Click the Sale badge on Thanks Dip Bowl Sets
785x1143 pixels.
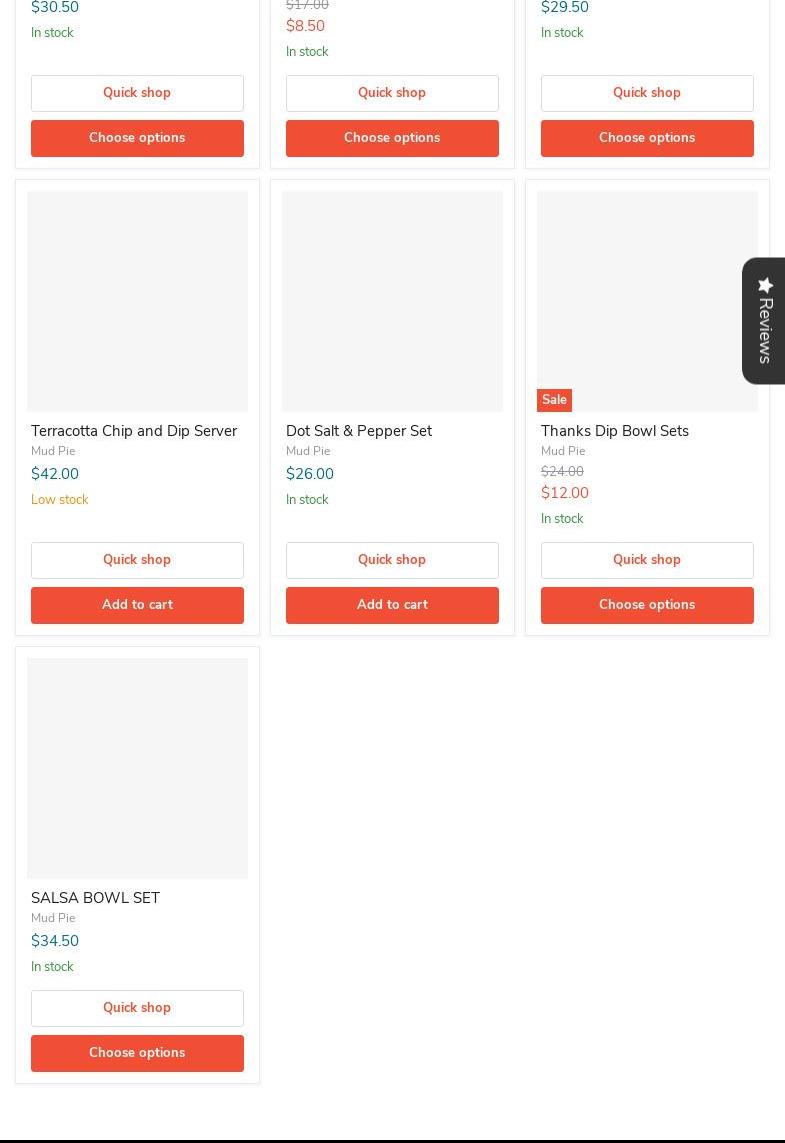point(554,400)
